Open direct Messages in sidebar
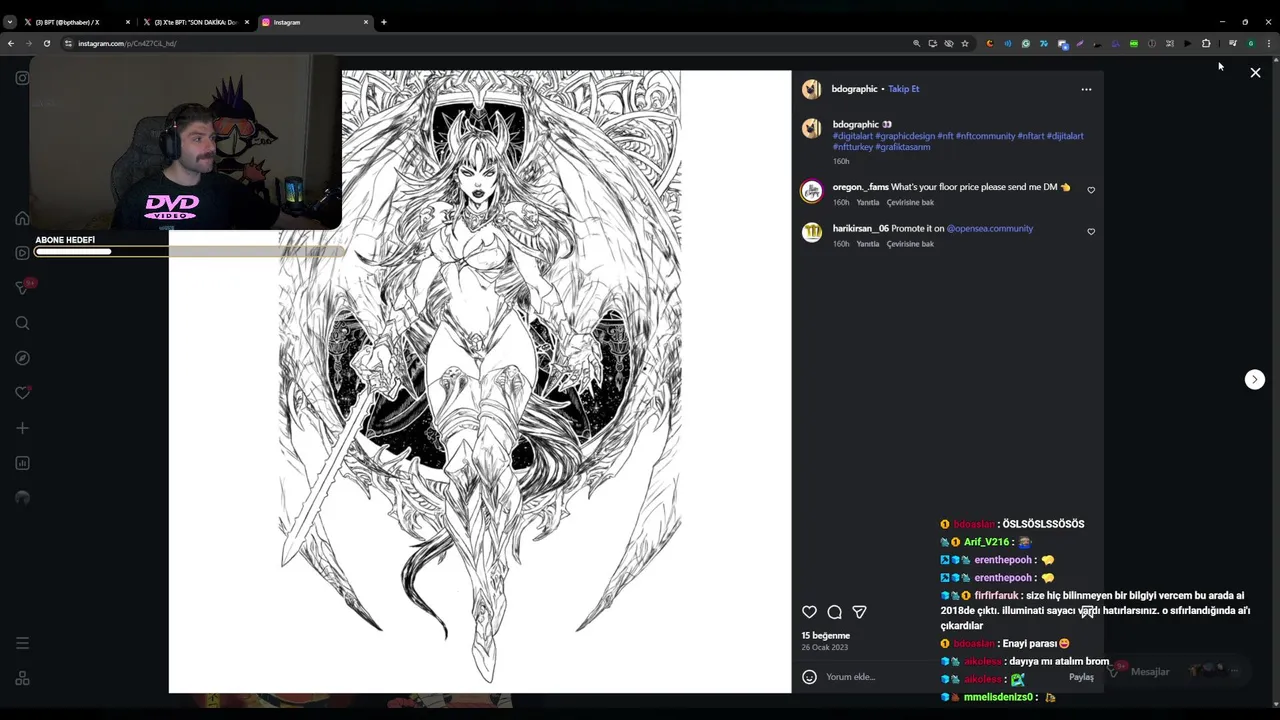 22,288
